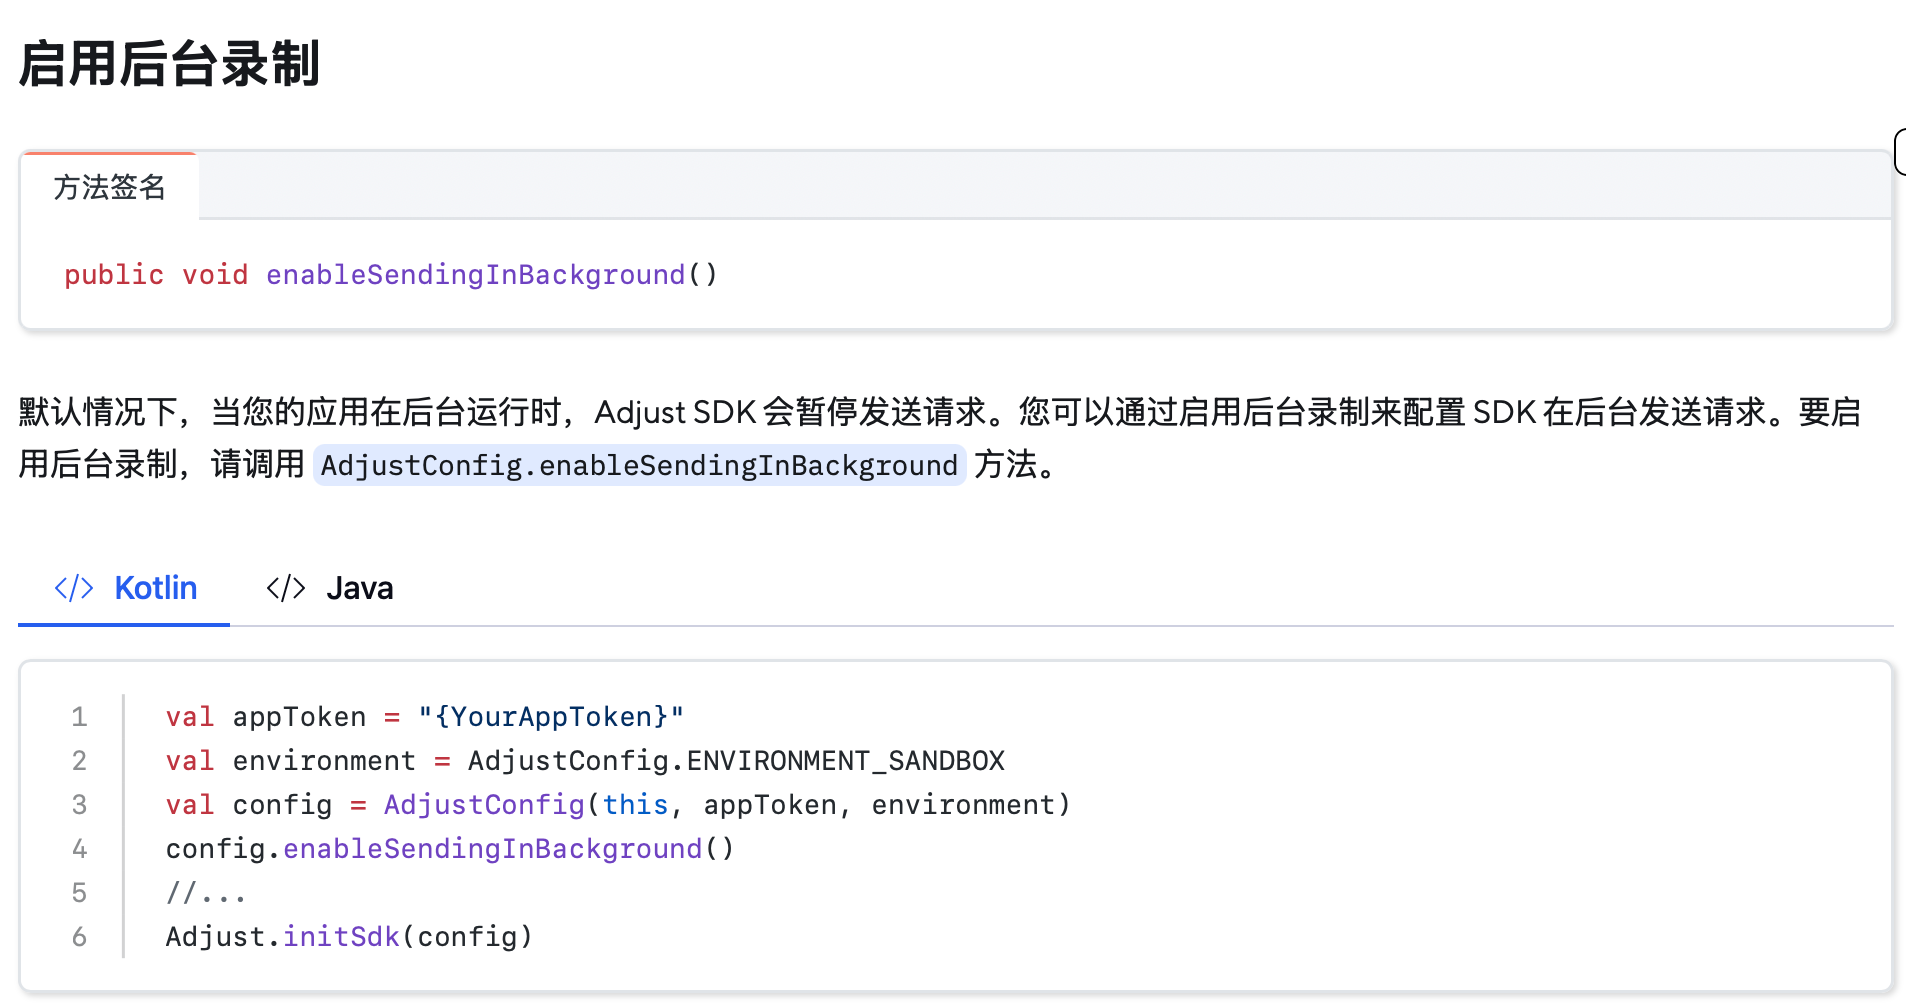Open the 方法签名 tab
Viewport: 1906px width, 1004px height.
109,187
